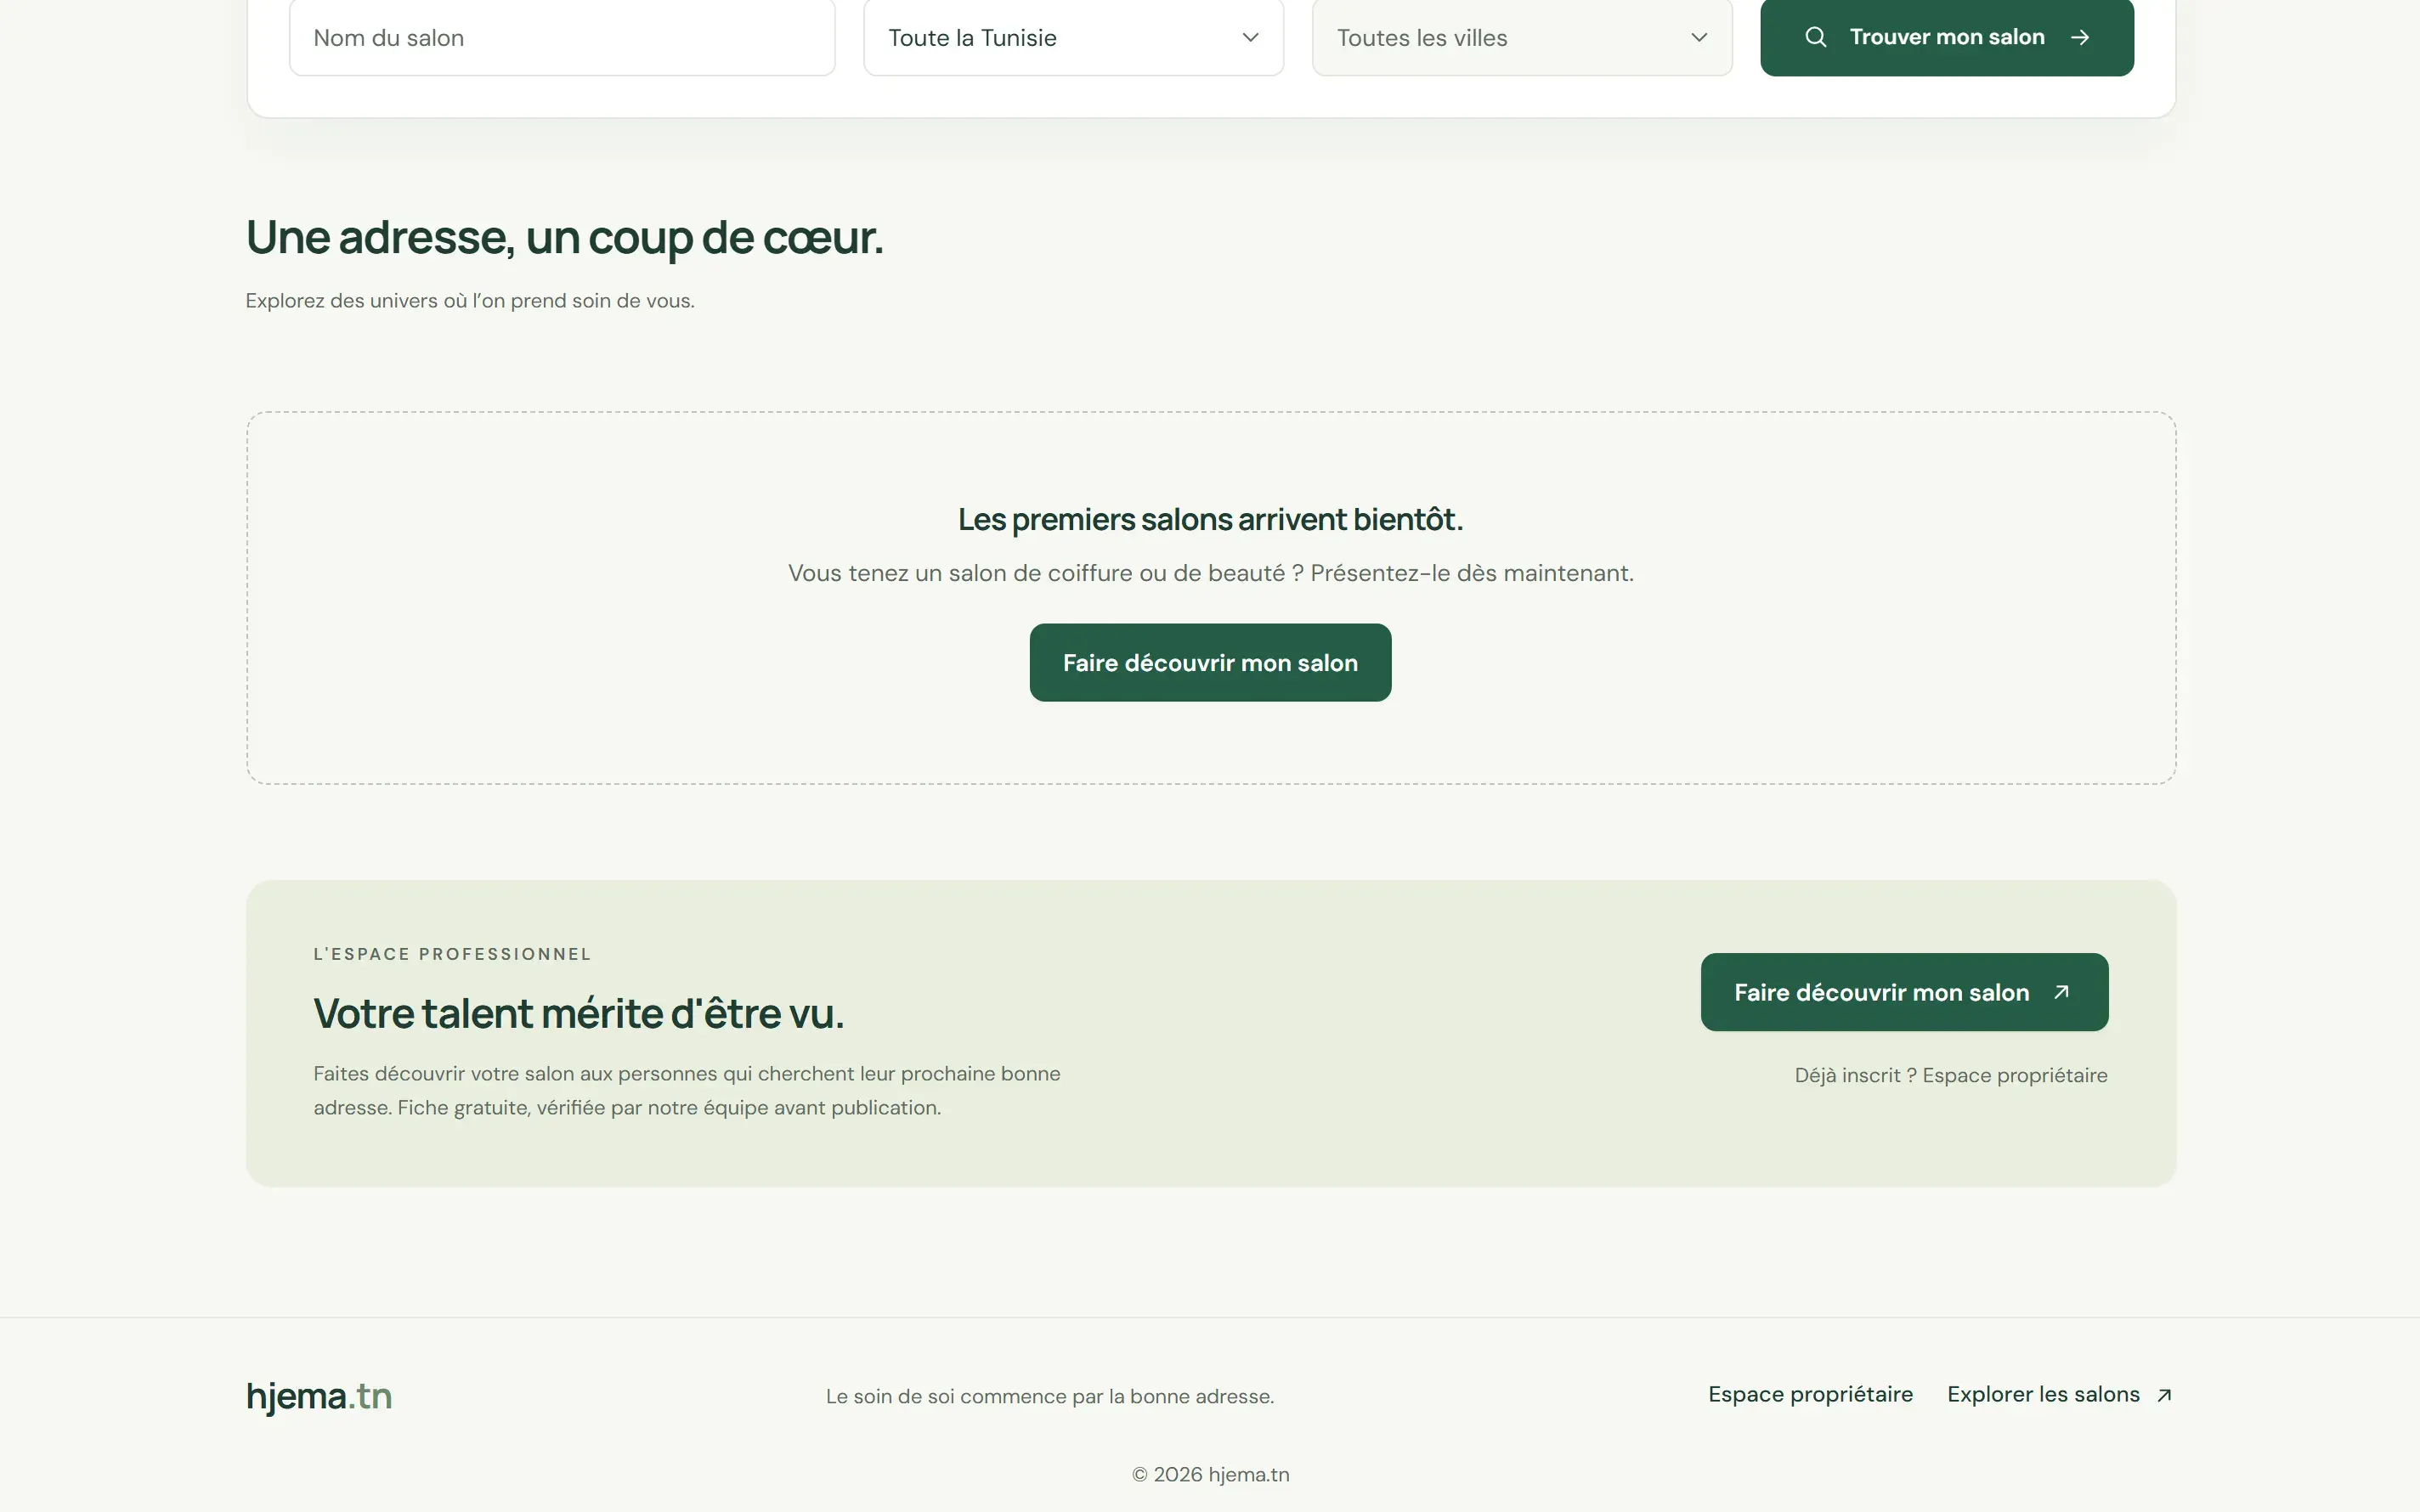Click the text Explorez des univers où l'on prend soin de vous.
2420x1512 pixels.
coord(470,301)
